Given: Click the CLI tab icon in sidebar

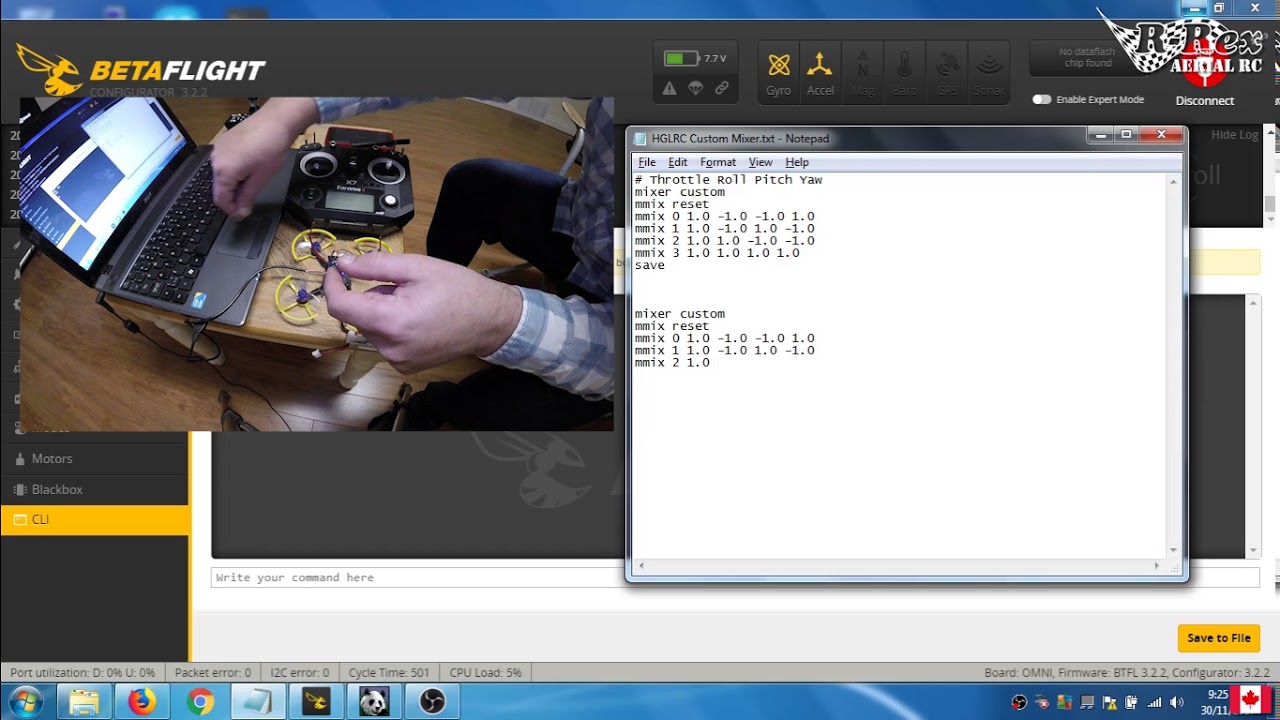Looking at the screenshot, I should 20,520.
